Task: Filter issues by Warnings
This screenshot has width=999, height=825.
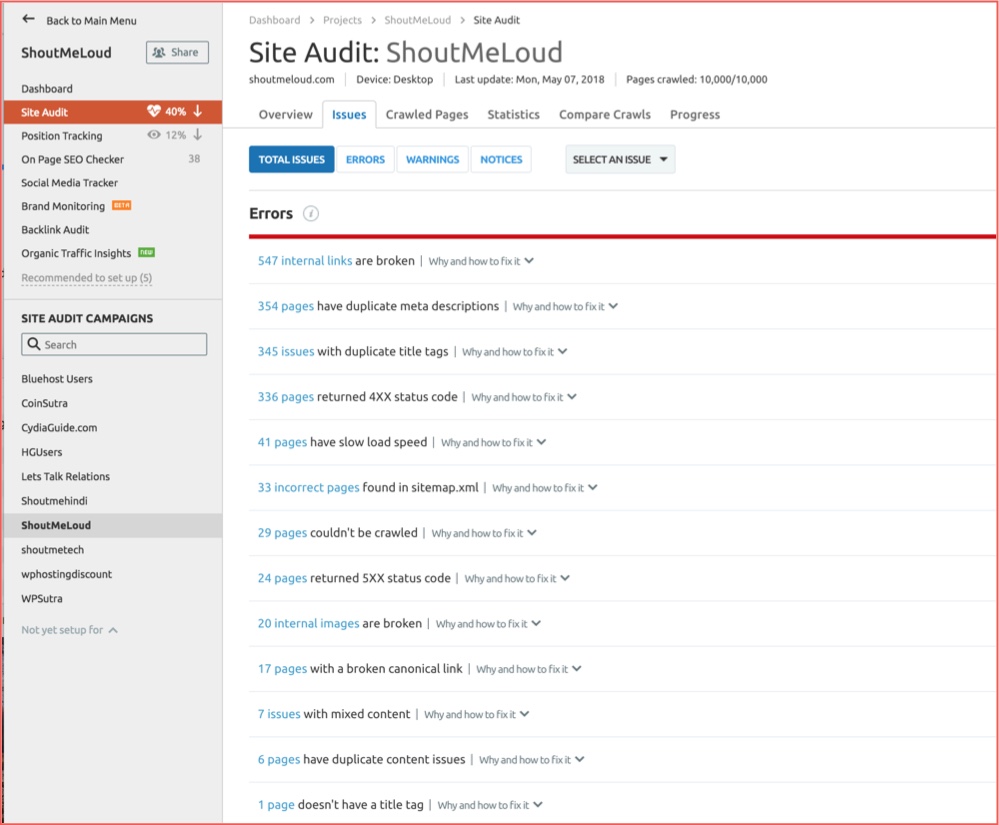Action: coord(432,160)
